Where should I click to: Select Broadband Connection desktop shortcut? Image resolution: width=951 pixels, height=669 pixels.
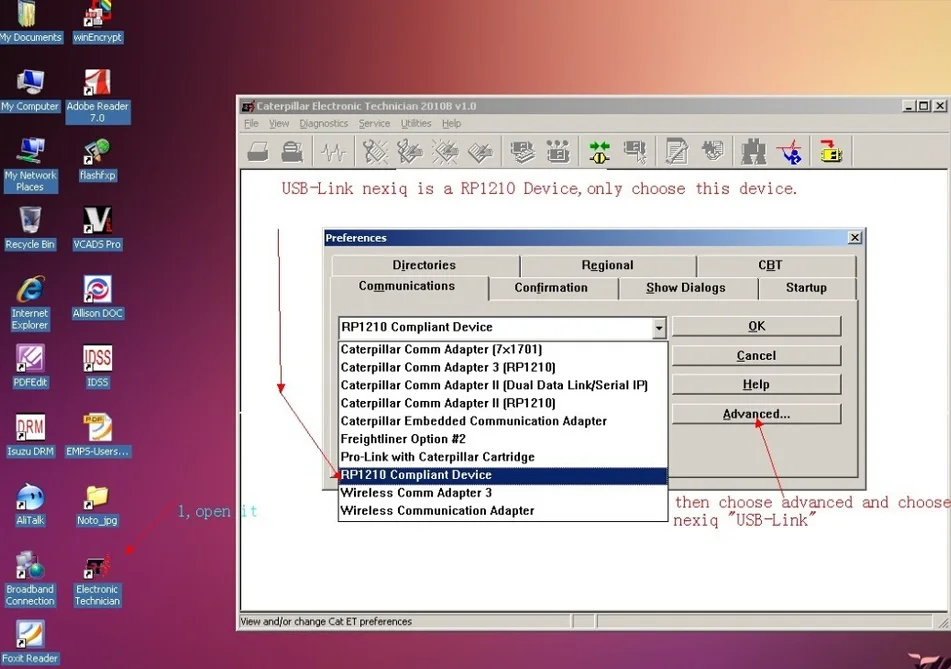[x=30, y=579]
